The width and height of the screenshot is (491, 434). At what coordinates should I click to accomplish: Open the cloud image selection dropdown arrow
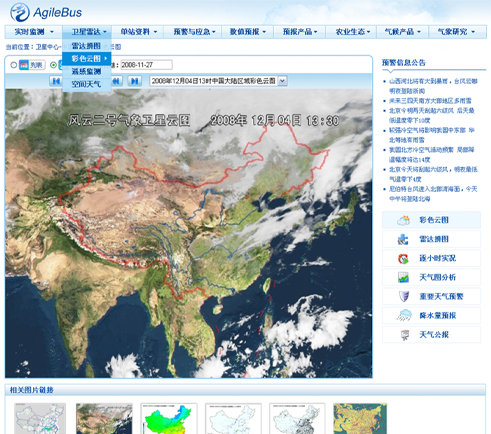point(283,81)
